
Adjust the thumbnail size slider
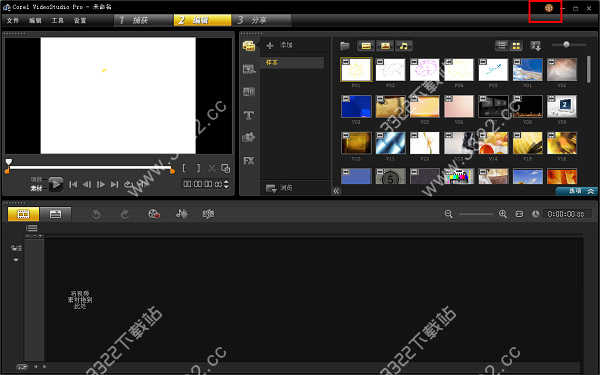tap(567, 45)
